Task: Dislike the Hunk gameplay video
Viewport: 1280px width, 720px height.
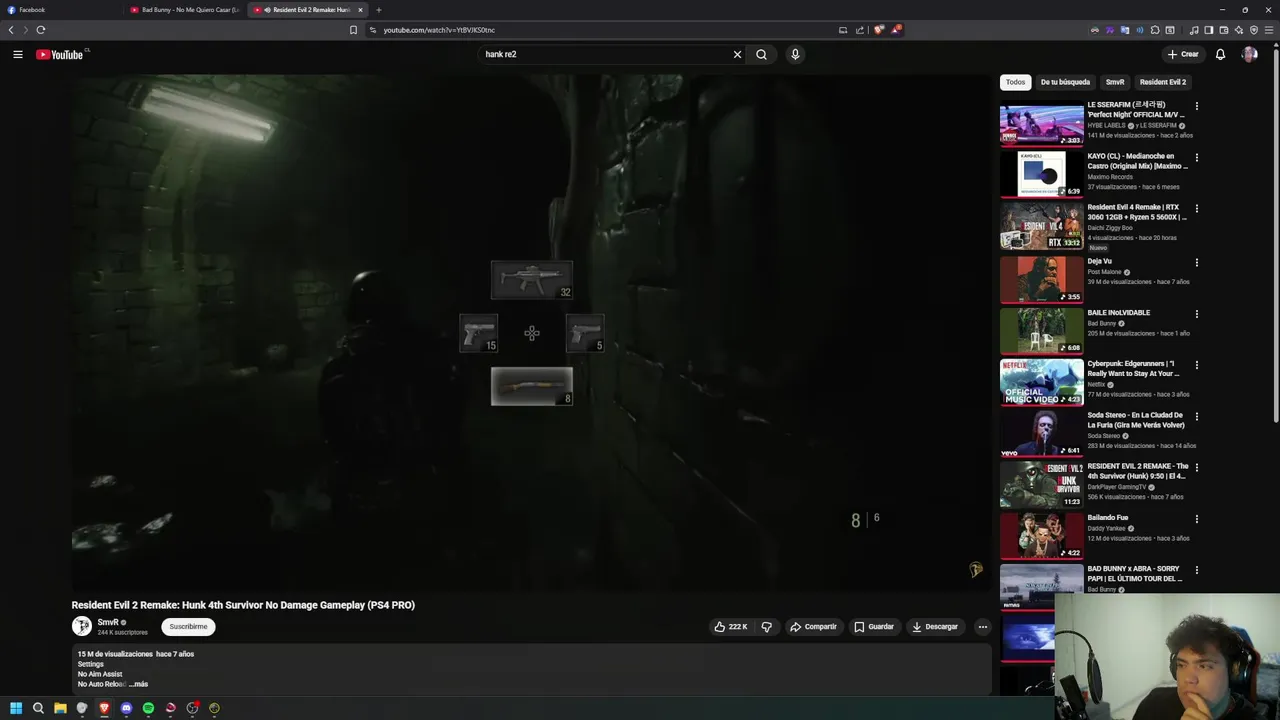Action: coord(767,627)
